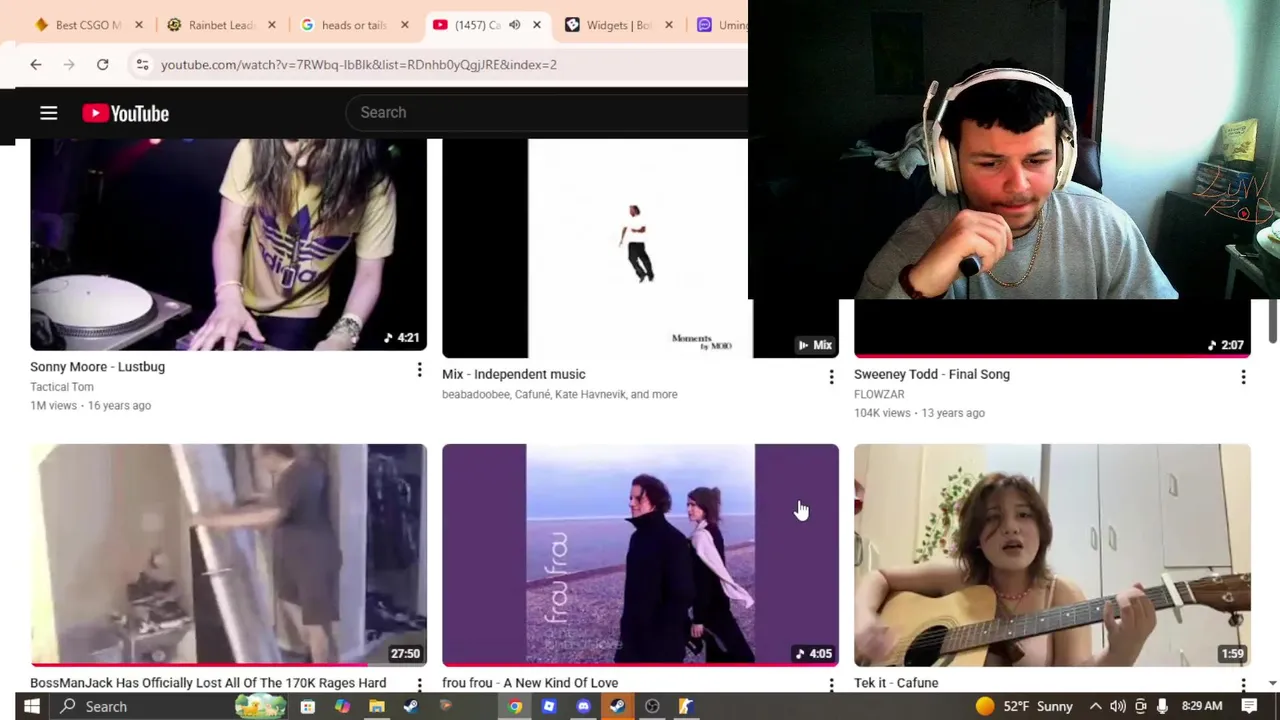Viewport: 1280px width, 720px height.
Task: Open the Copilot taskbar icon
Action: (342, 706)
